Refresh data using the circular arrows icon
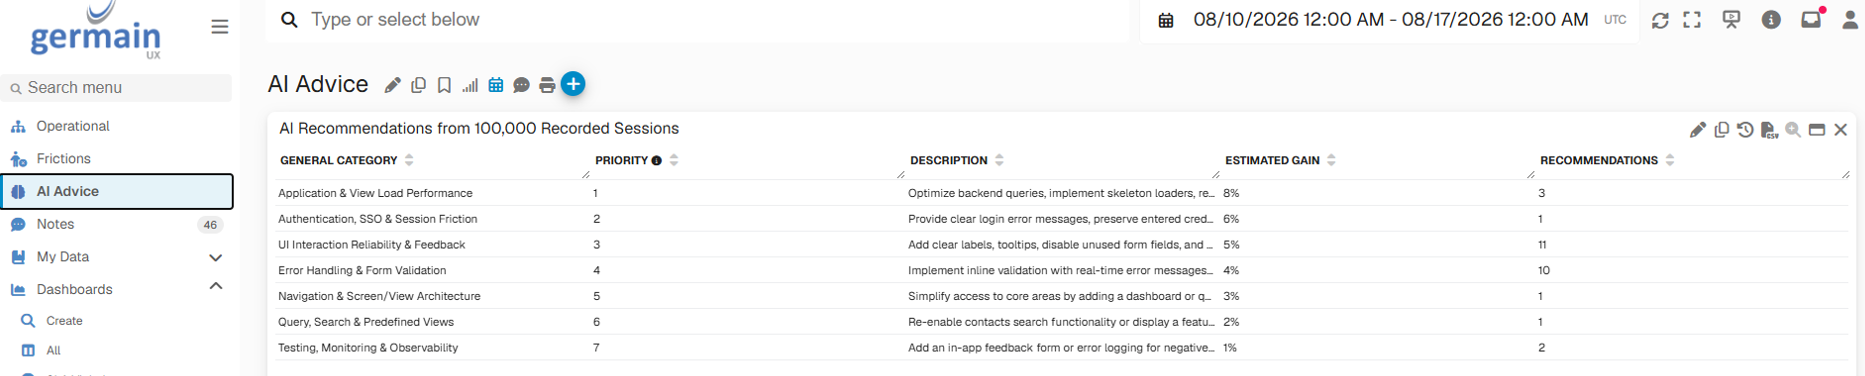 pyautogui.click(x=1660, y=20)
